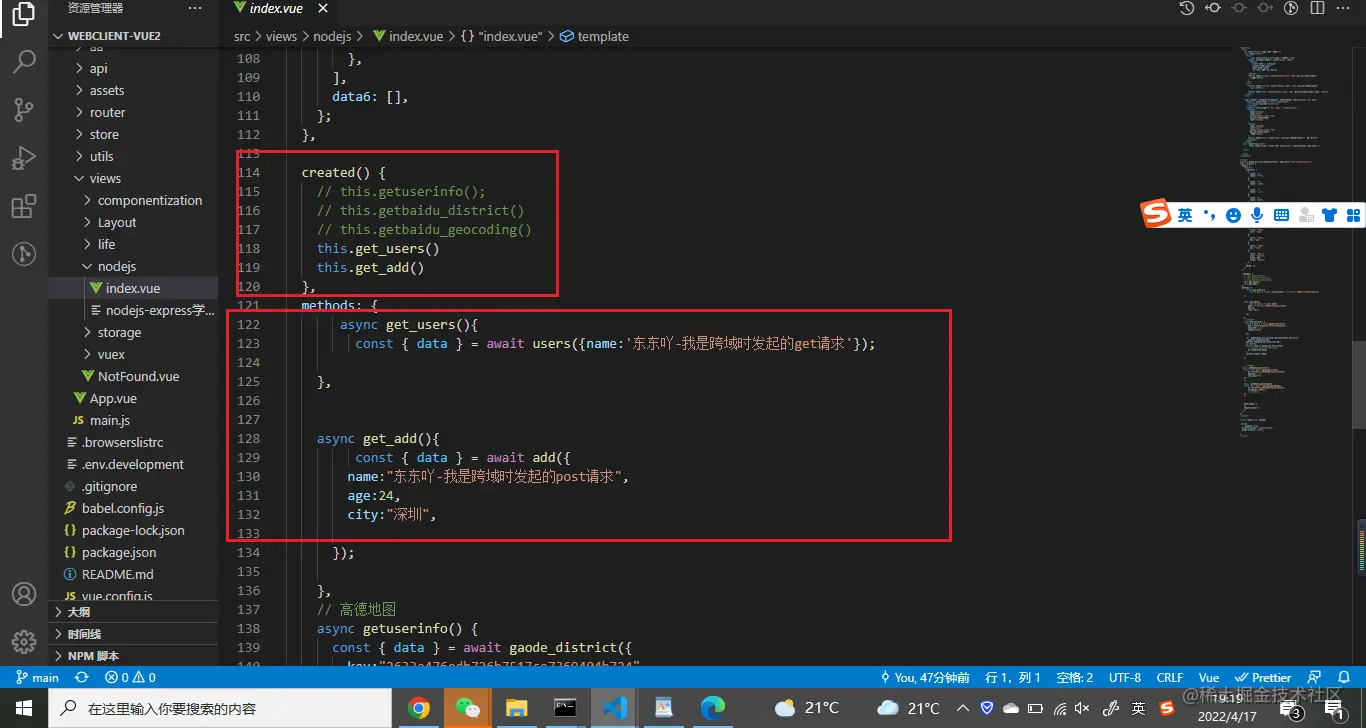Screen dimensions: 1366x728
Task: Open the Accounts menu icon
Action: (x=23, y=594)
